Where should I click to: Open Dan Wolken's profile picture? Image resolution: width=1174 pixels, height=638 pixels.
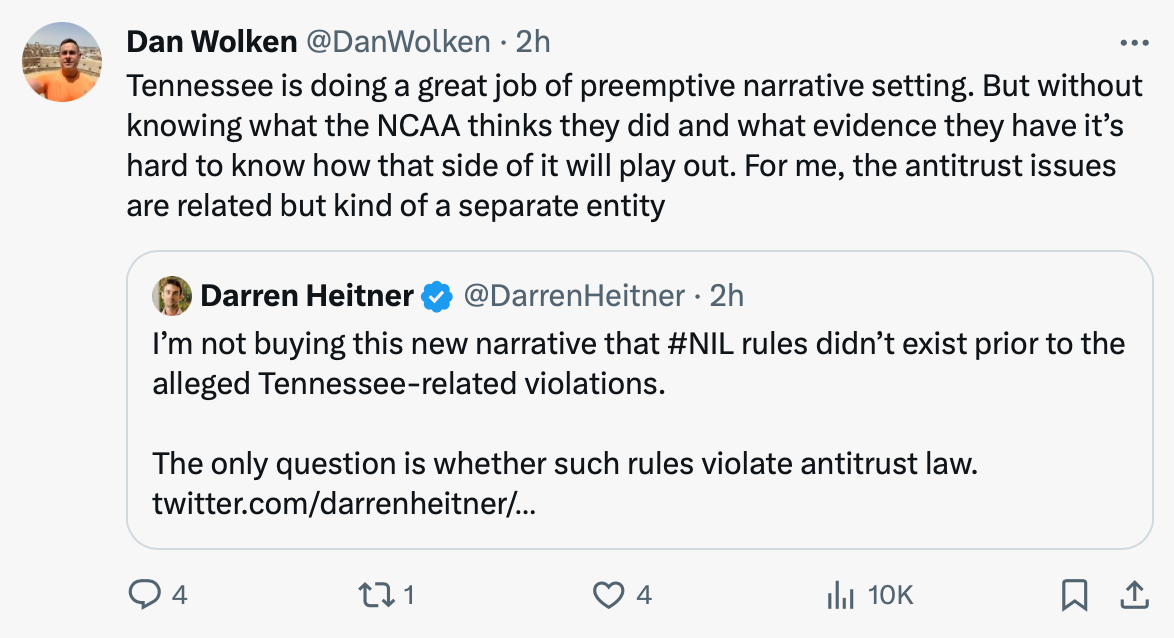(x=62, y=62)
